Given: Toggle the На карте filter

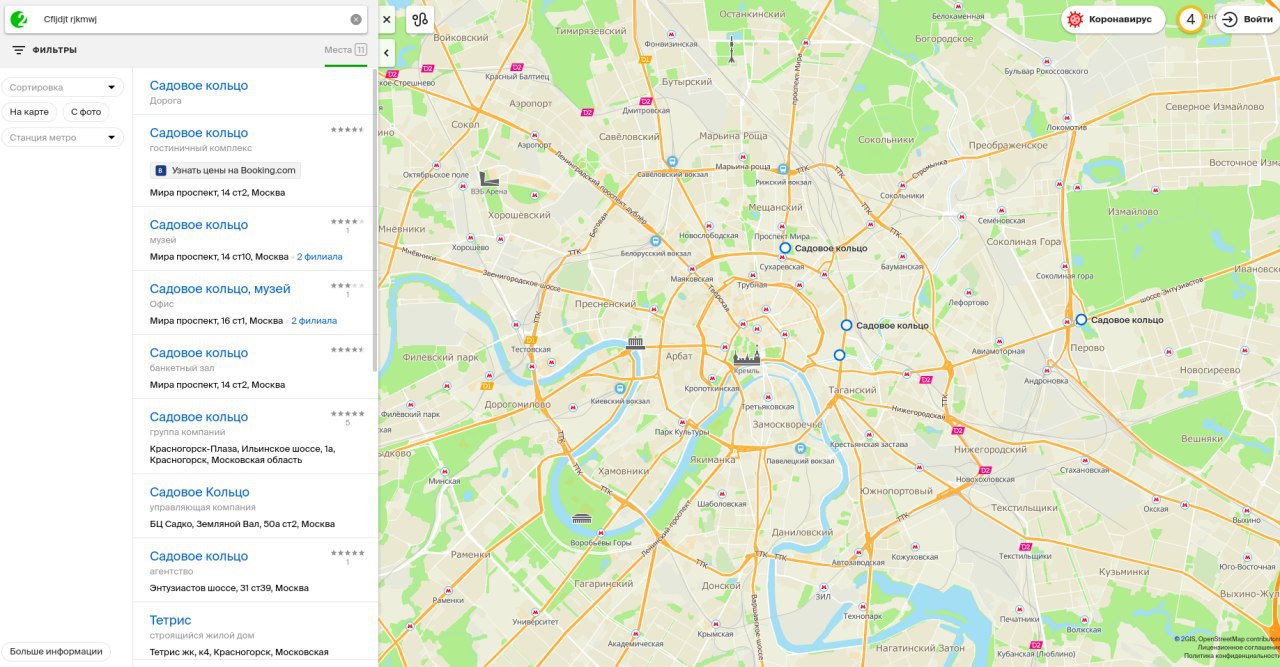Looking at the screenshot, I should point(29,112).
